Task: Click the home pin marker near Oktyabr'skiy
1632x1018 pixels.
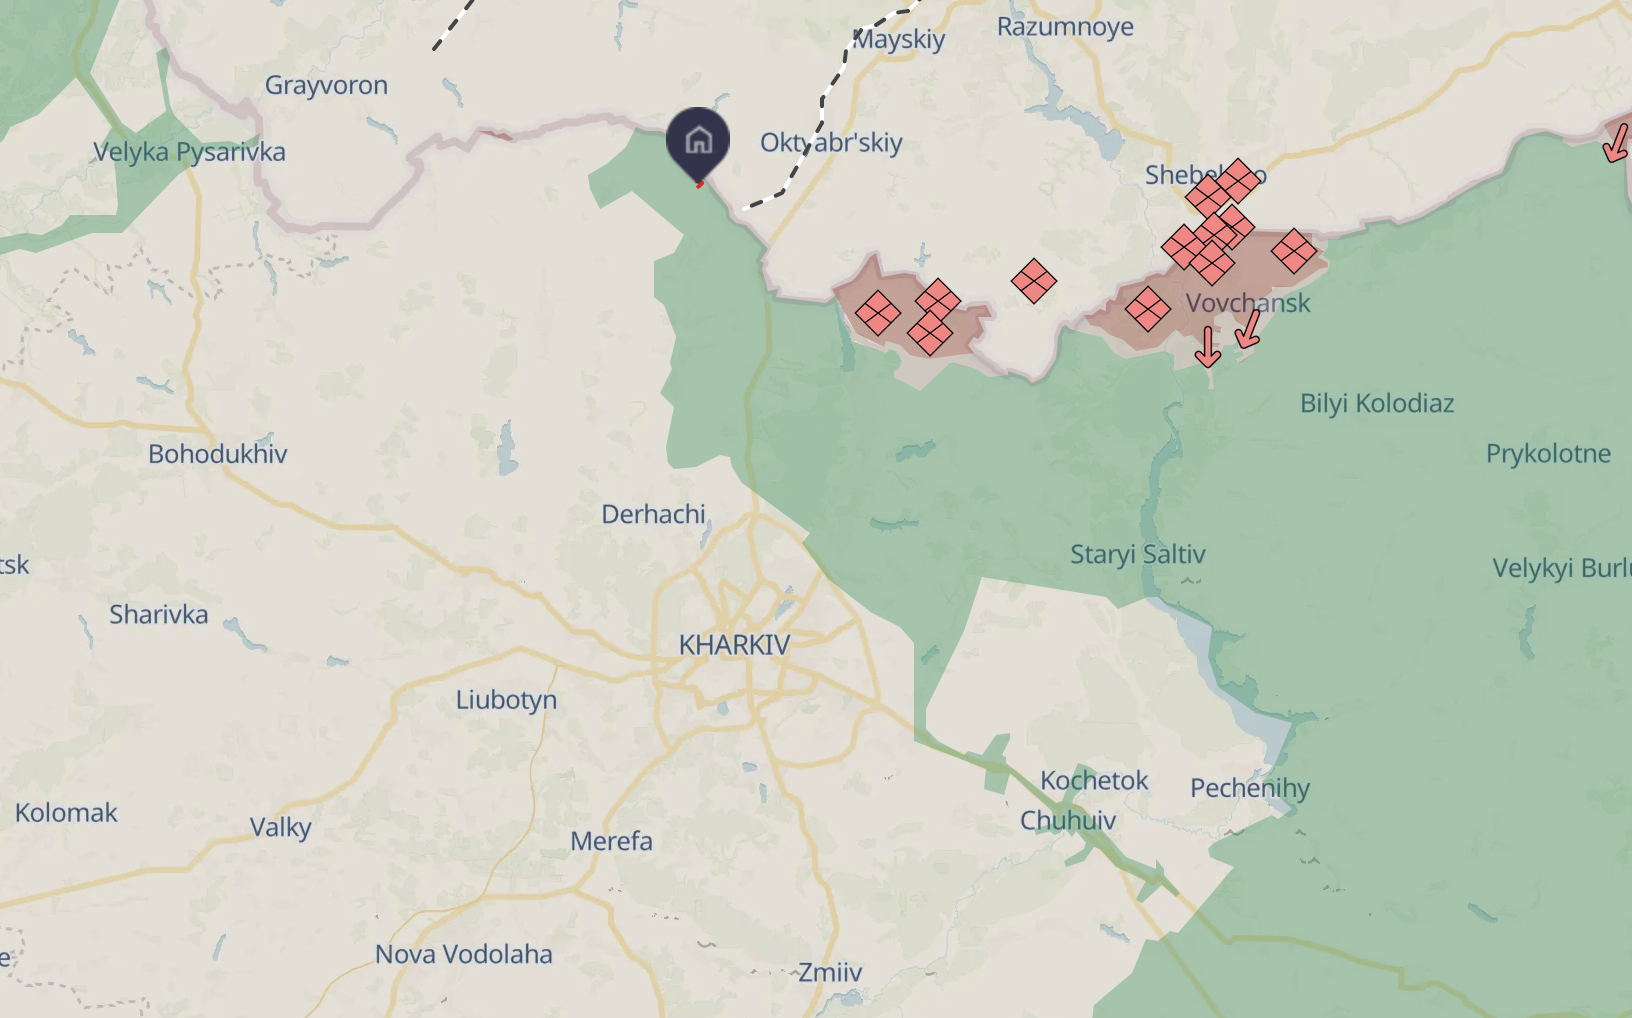Action: click(x=698, y=141)
